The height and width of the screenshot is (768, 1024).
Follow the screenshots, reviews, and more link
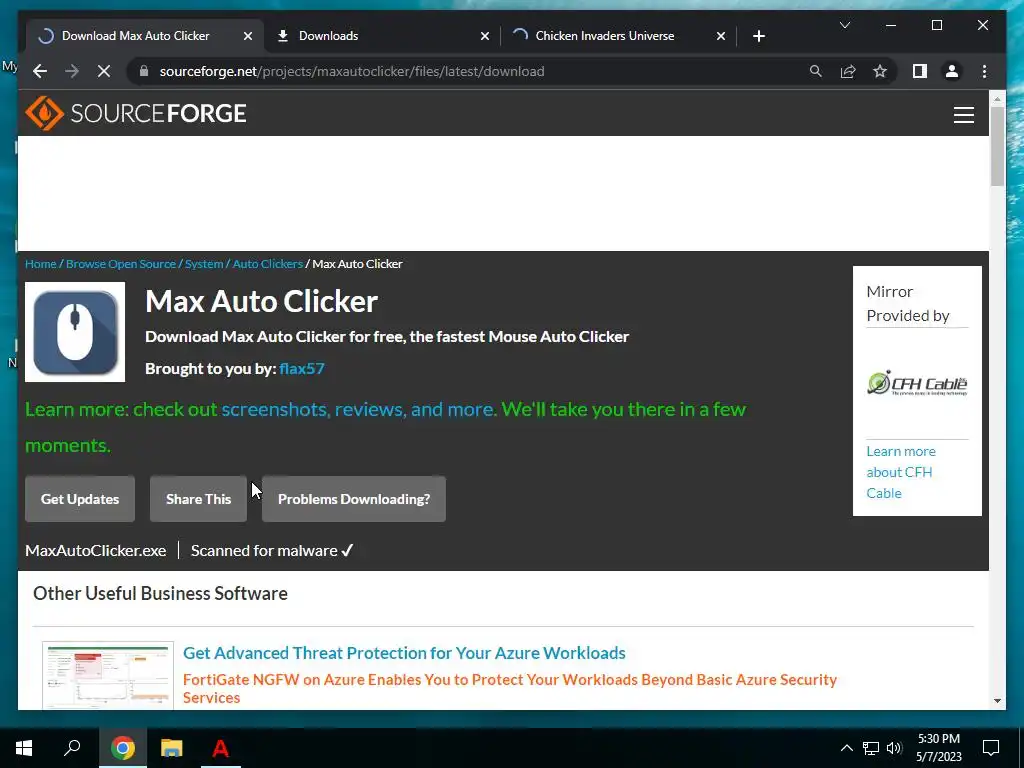coord(359,409)
